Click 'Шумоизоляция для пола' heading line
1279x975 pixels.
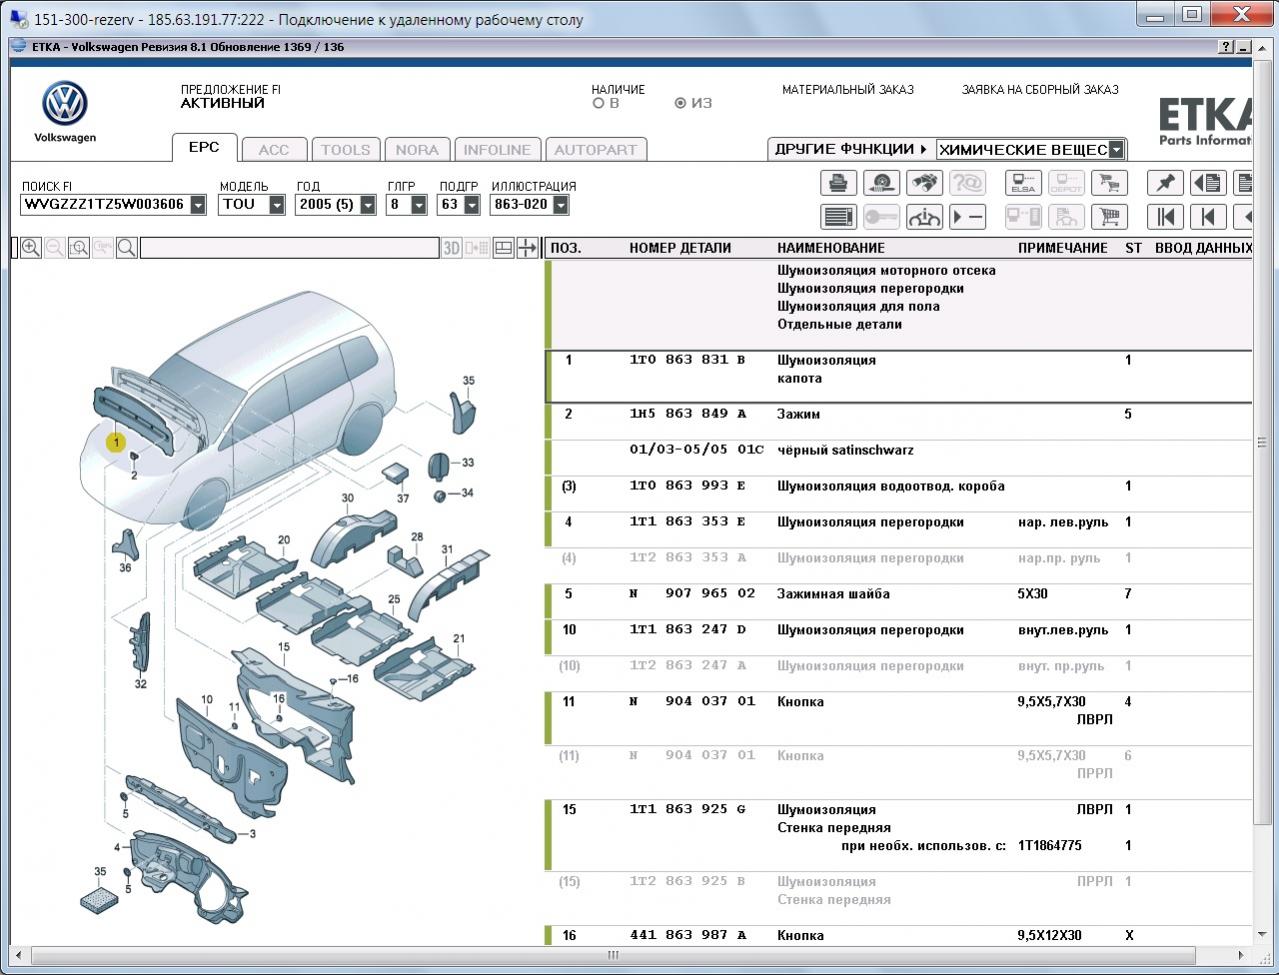[x=858, y=306]
